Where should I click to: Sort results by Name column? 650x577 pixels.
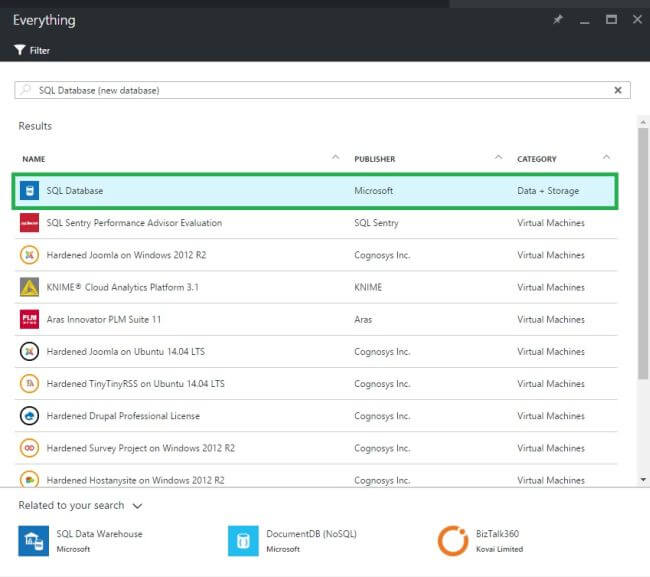pos(34,159)
